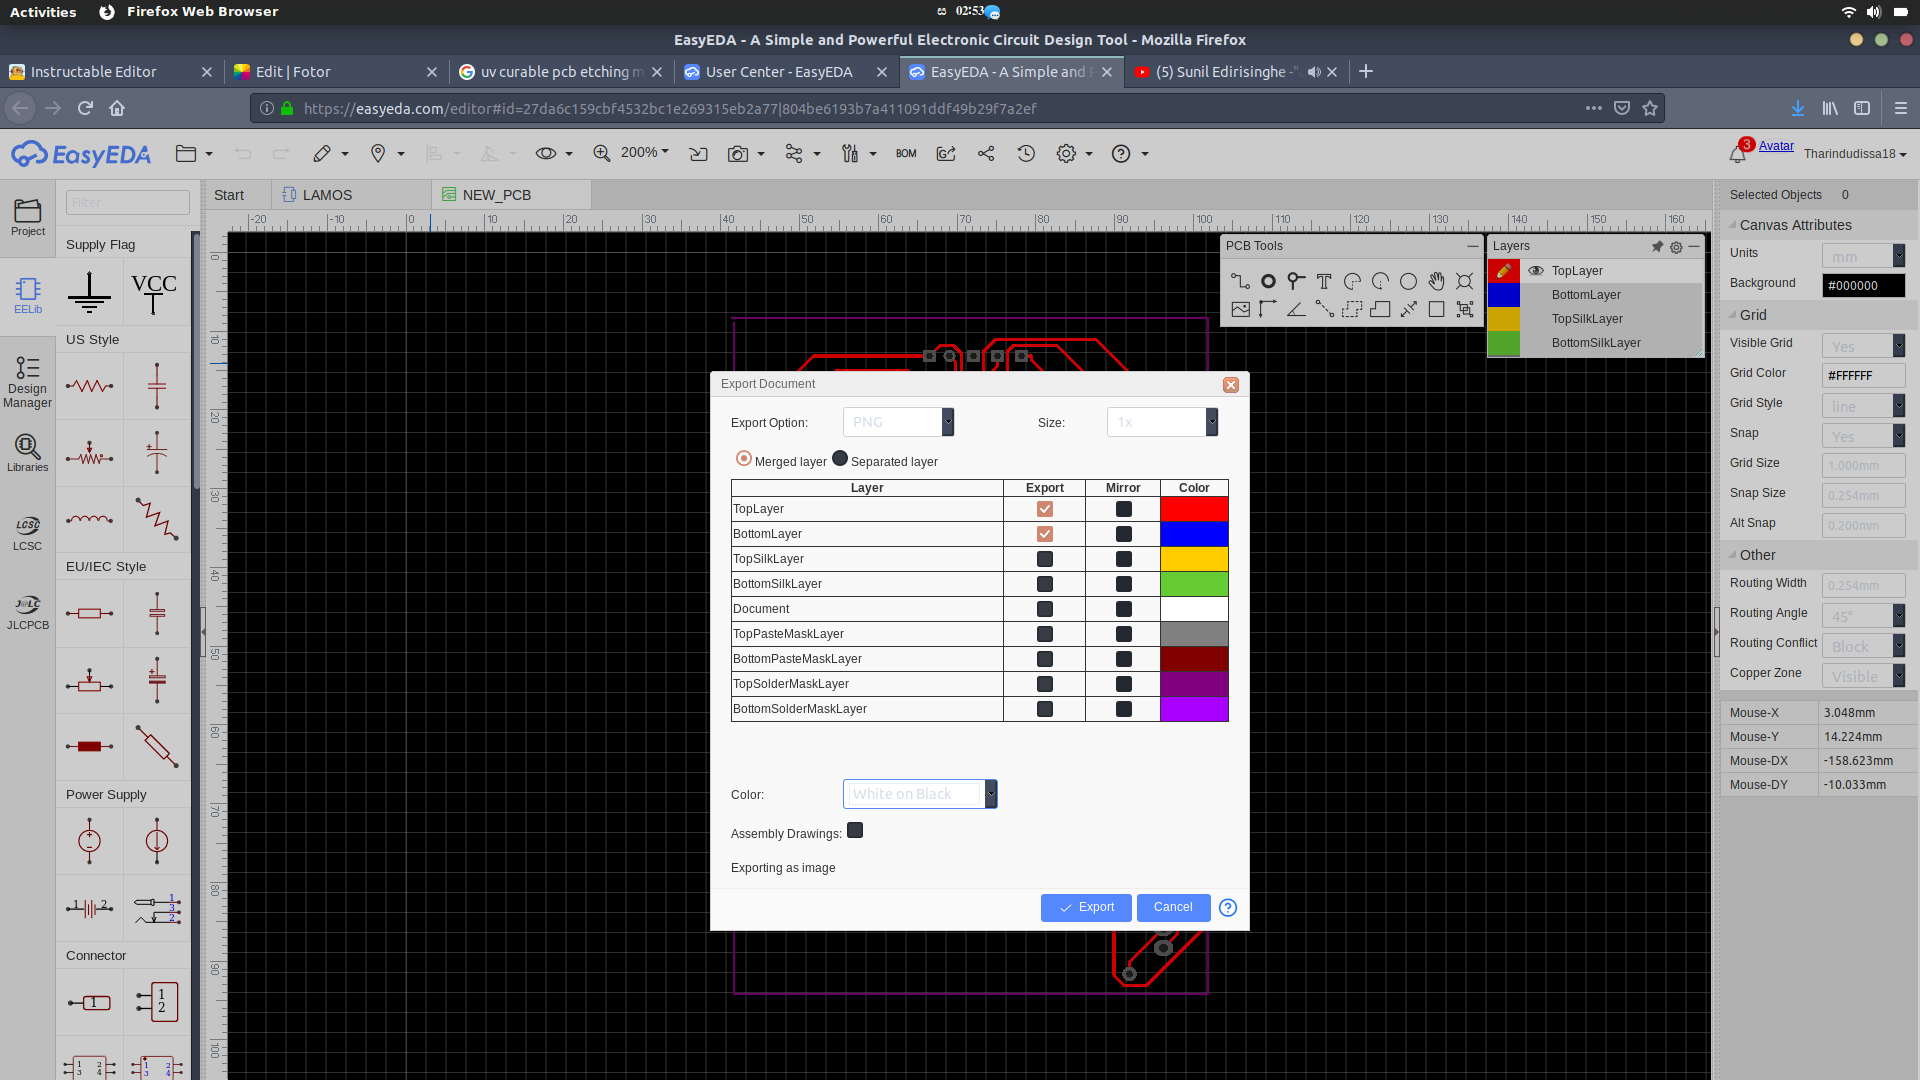Expand the Size dropdown in Export Document

click(1211, 421)
